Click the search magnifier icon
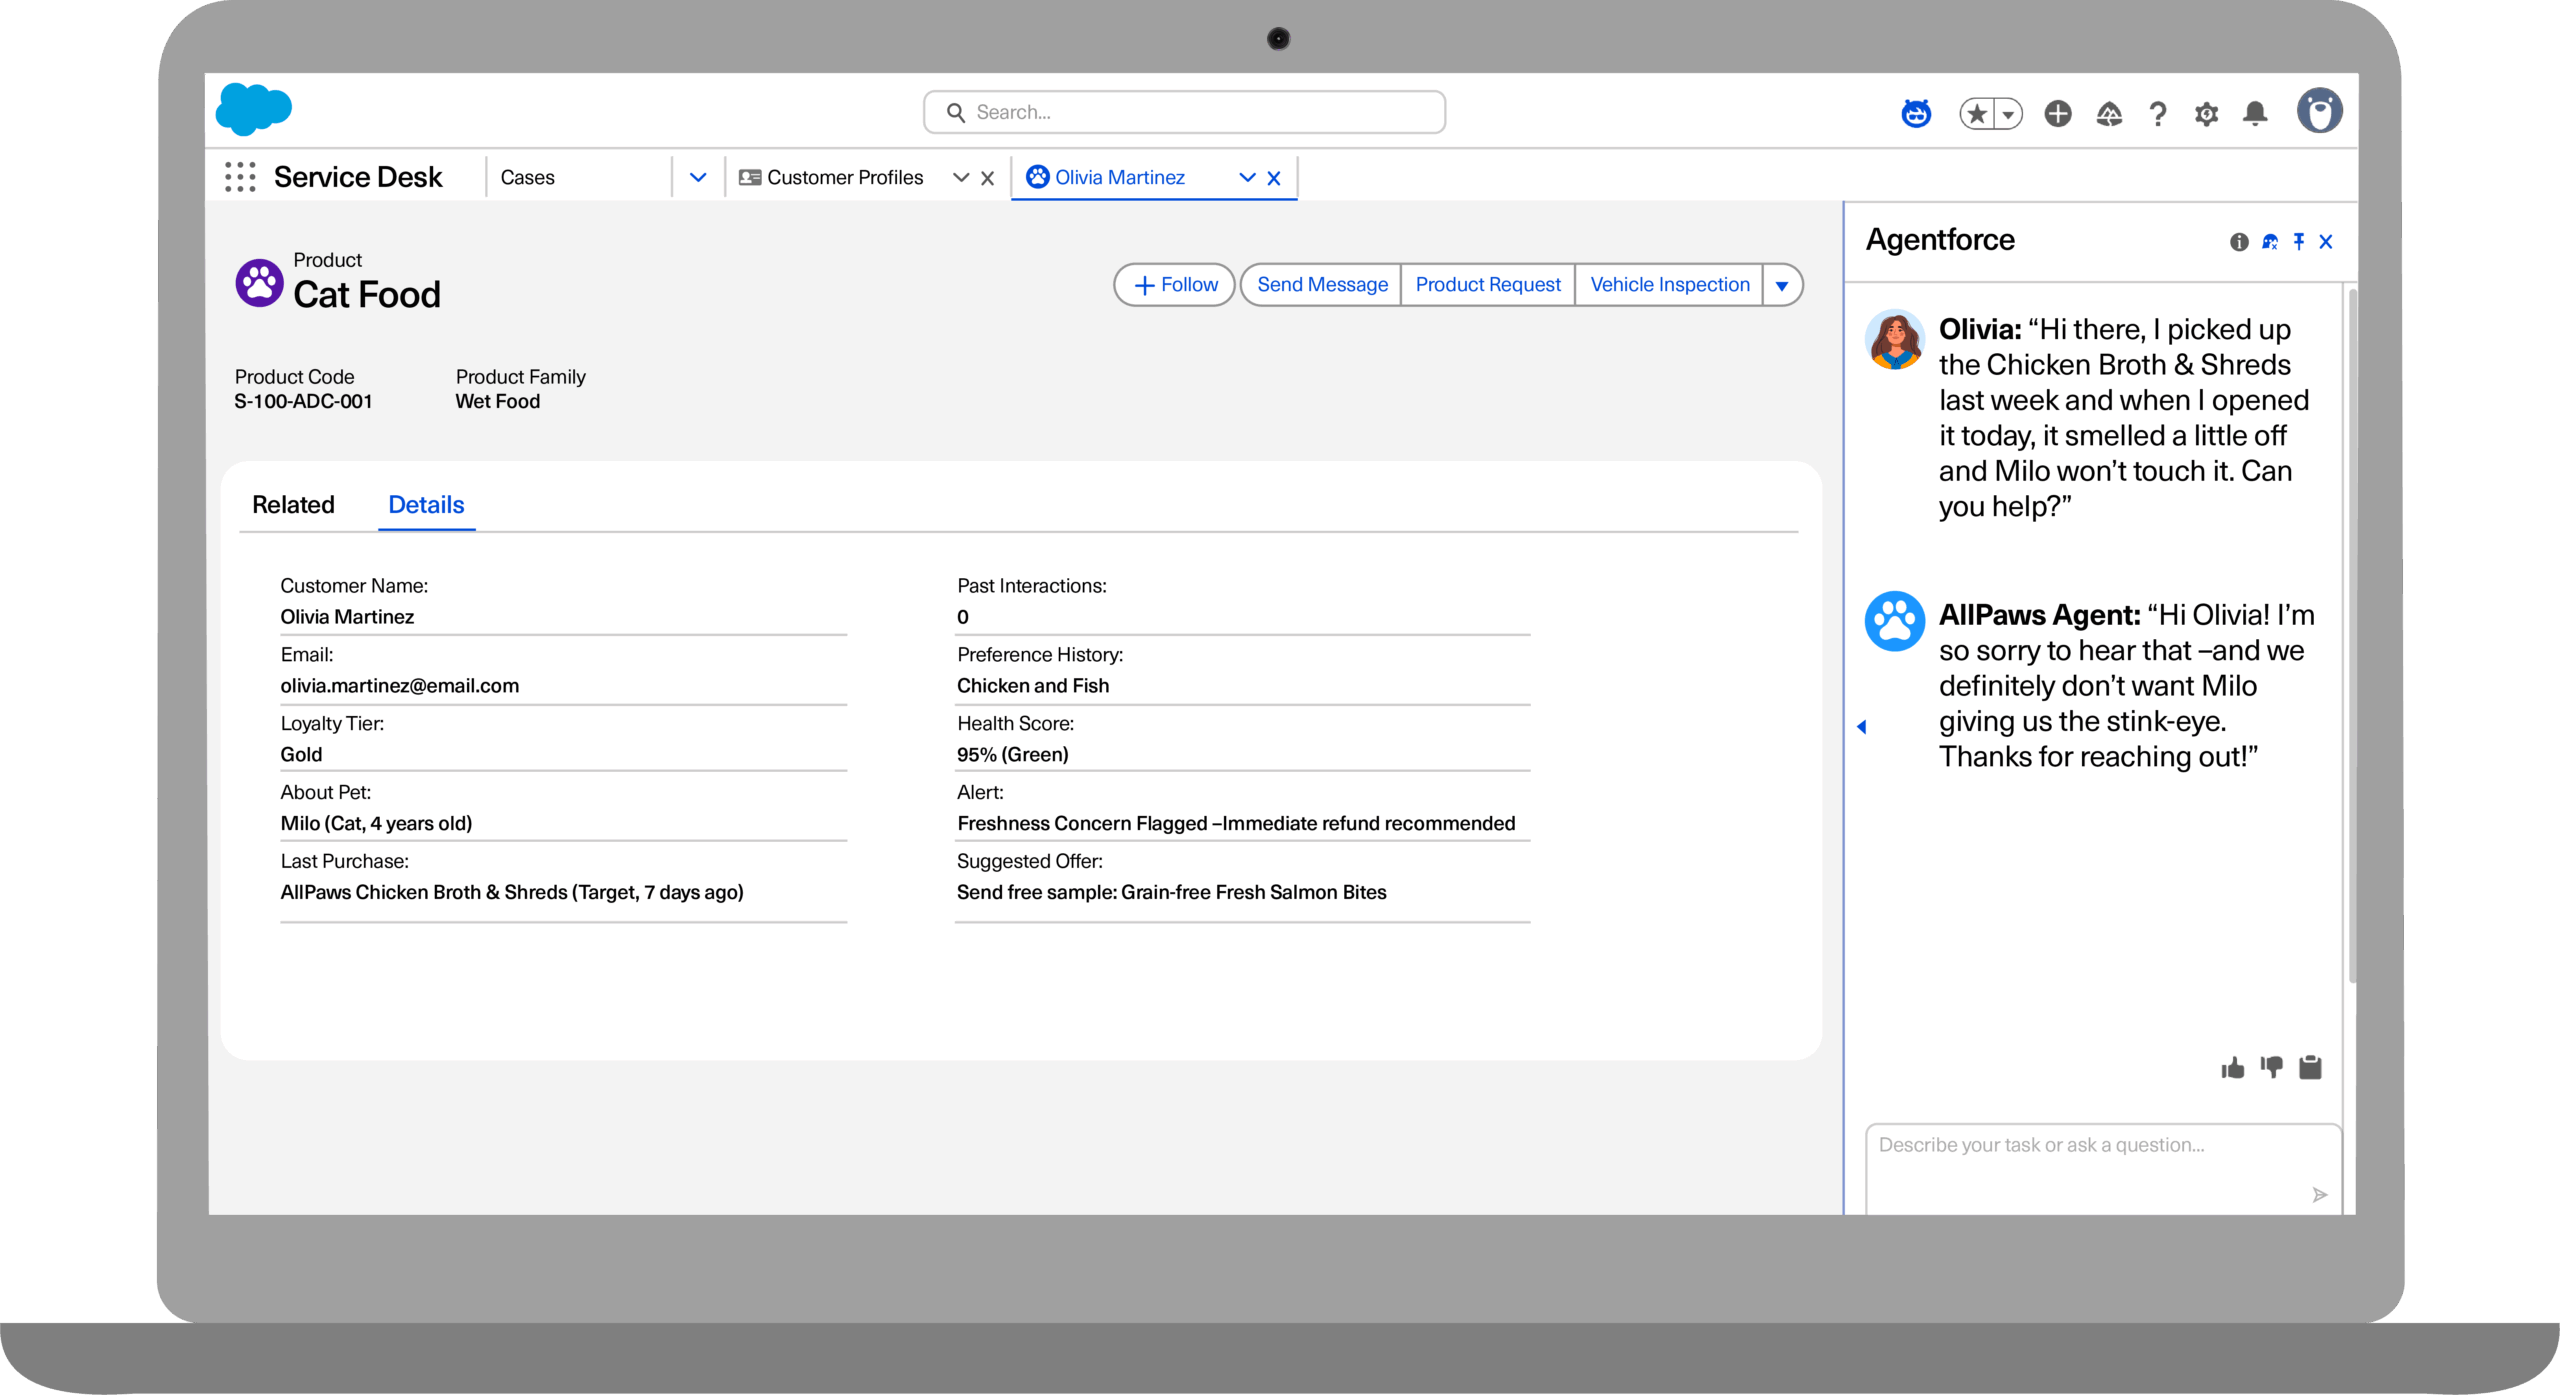 pyautogui.click(x=956, y=112)
